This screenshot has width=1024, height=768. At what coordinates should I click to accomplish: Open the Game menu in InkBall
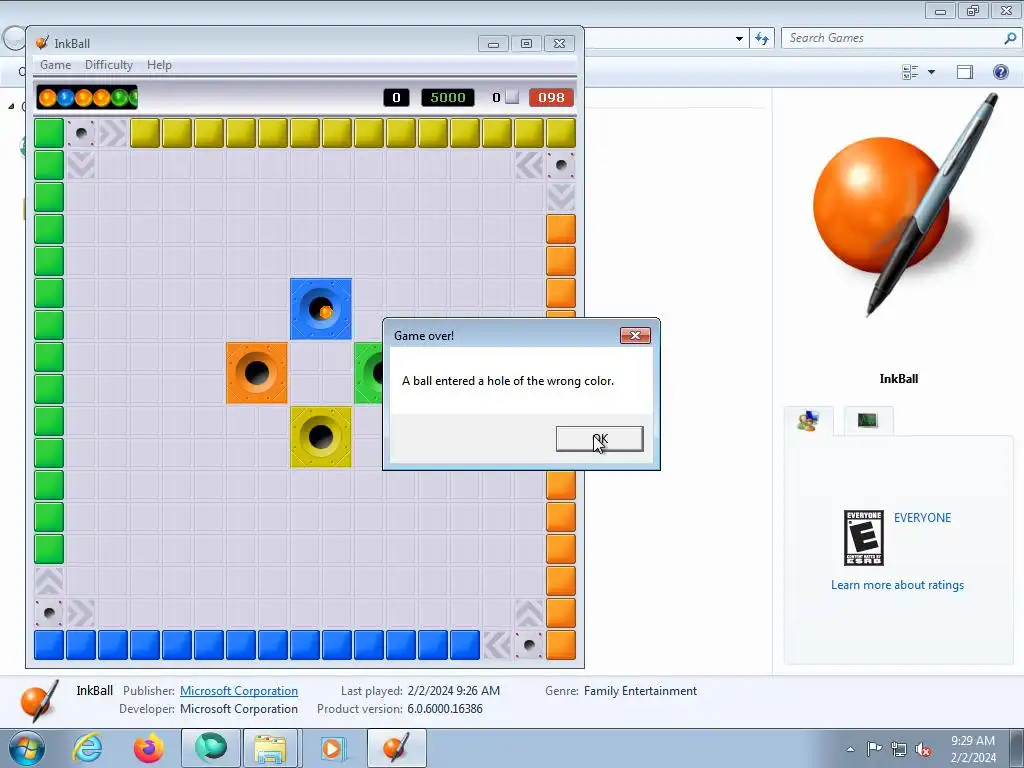[x=56, y=65]
